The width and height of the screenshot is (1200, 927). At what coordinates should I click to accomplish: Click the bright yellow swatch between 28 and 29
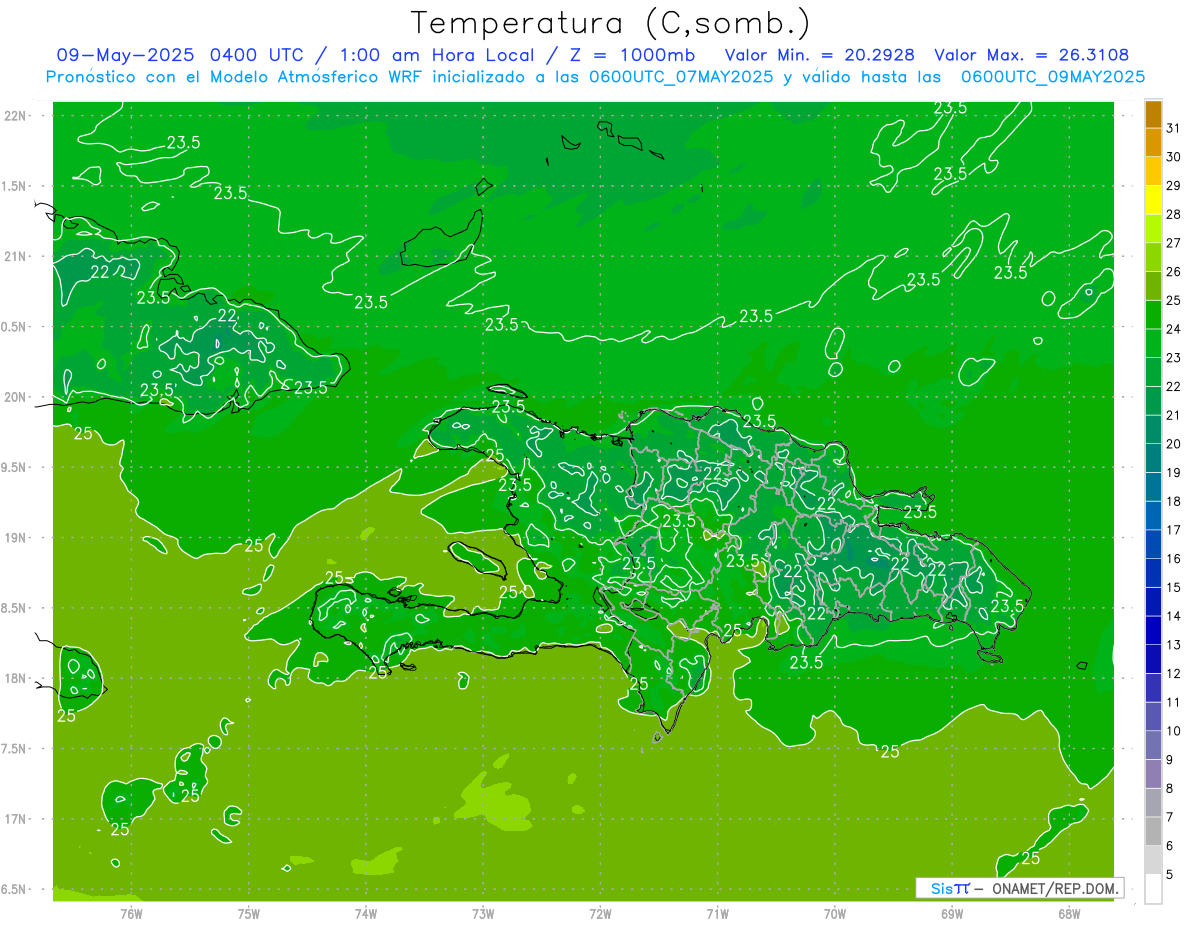[x=1154, y=201]
